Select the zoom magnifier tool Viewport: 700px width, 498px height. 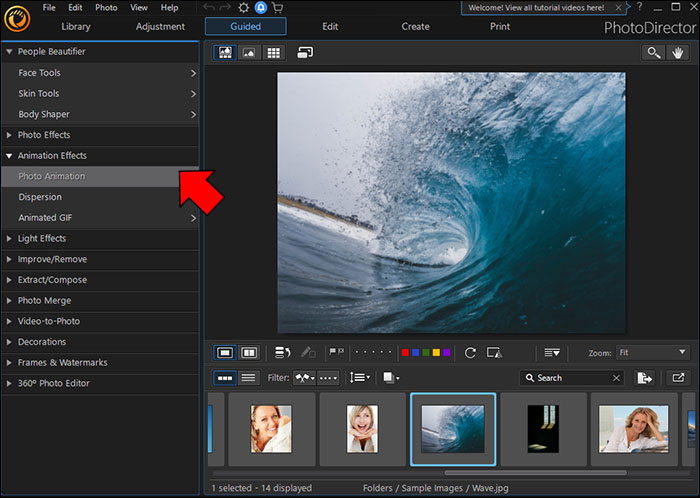[x=654, y=53]
